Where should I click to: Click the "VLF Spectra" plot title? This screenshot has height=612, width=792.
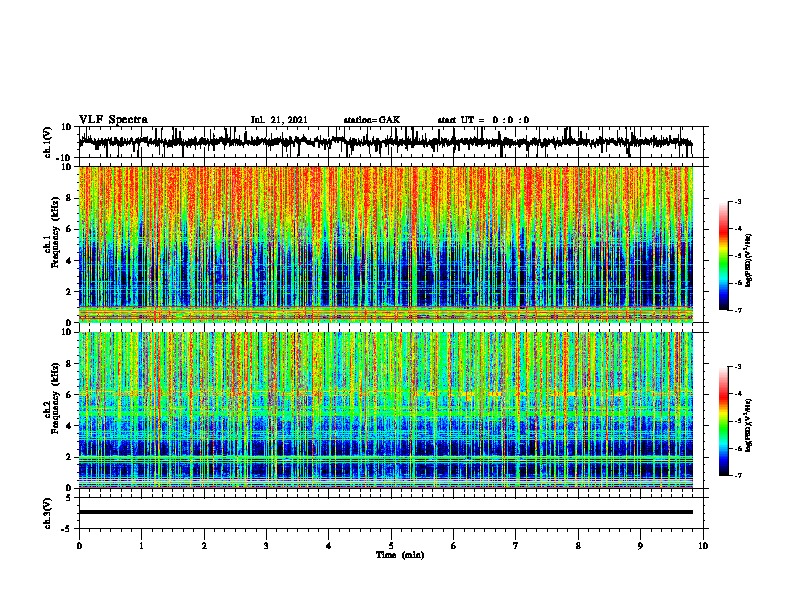click(x=113, y=120)
